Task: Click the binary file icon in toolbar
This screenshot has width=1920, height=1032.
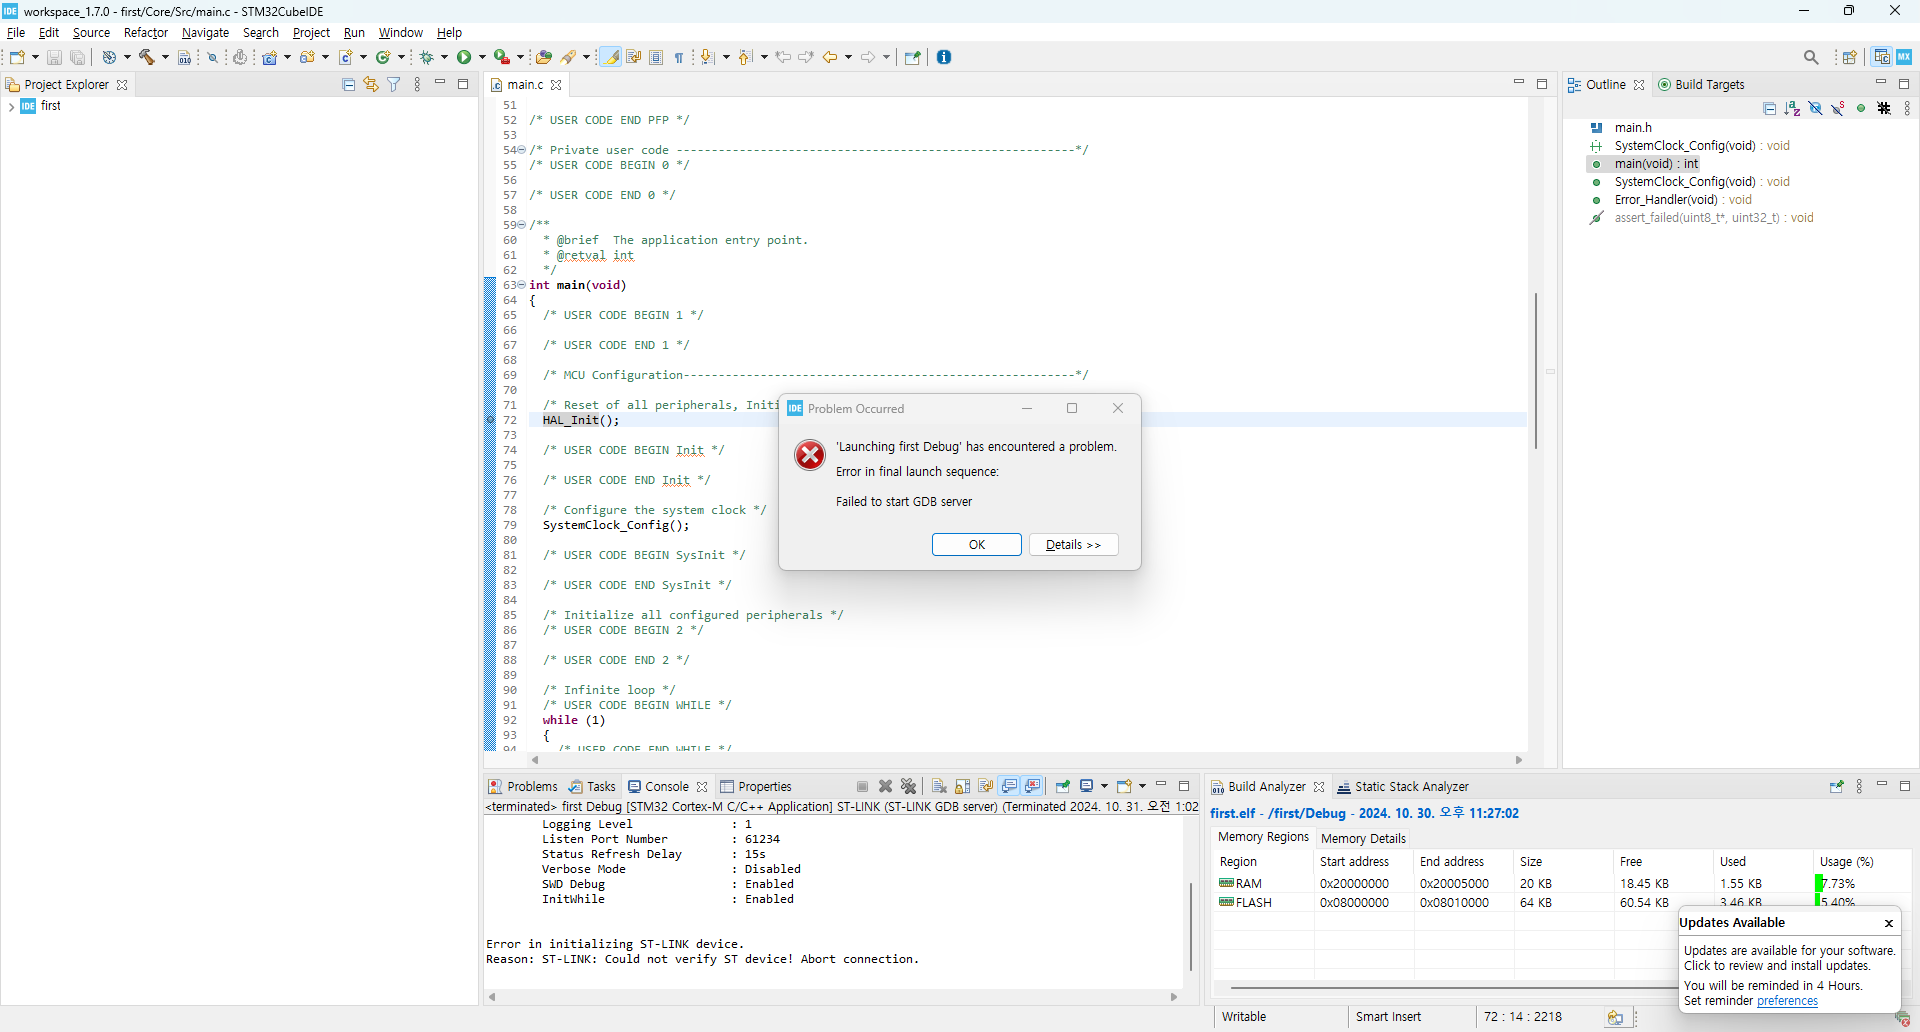Action: 184,58
